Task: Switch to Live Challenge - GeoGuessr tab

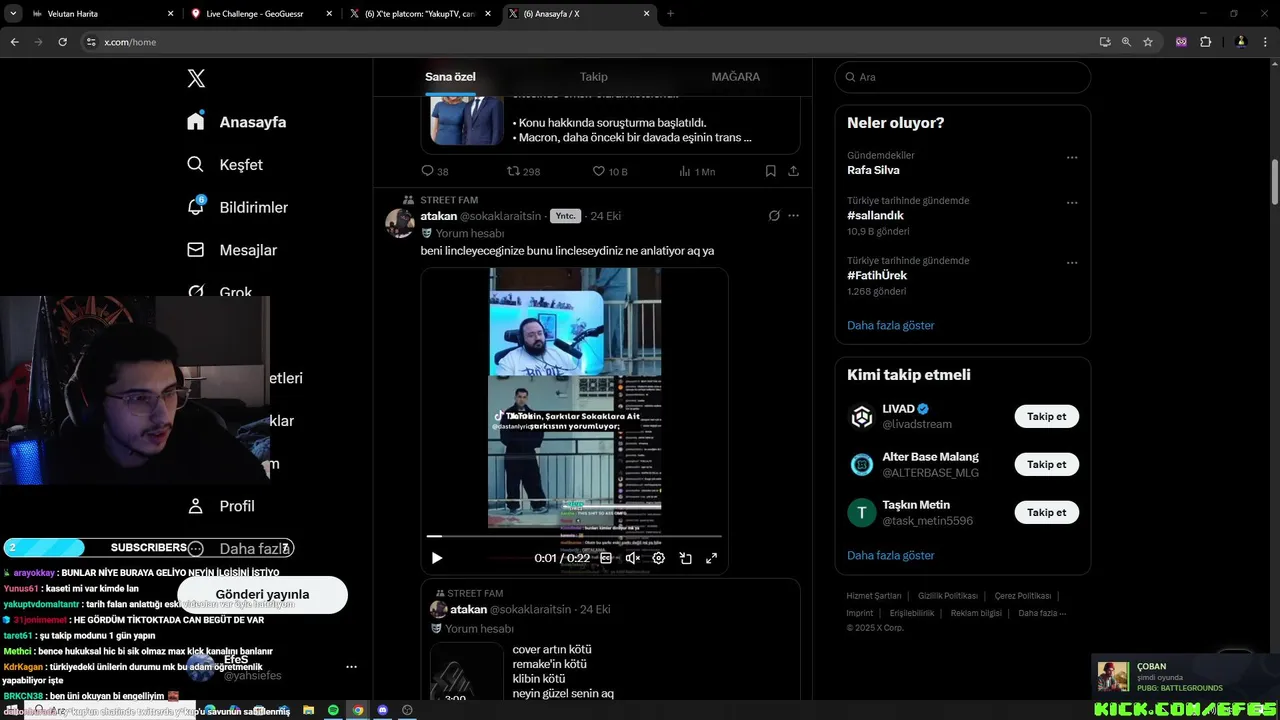Action: (262, 14)
